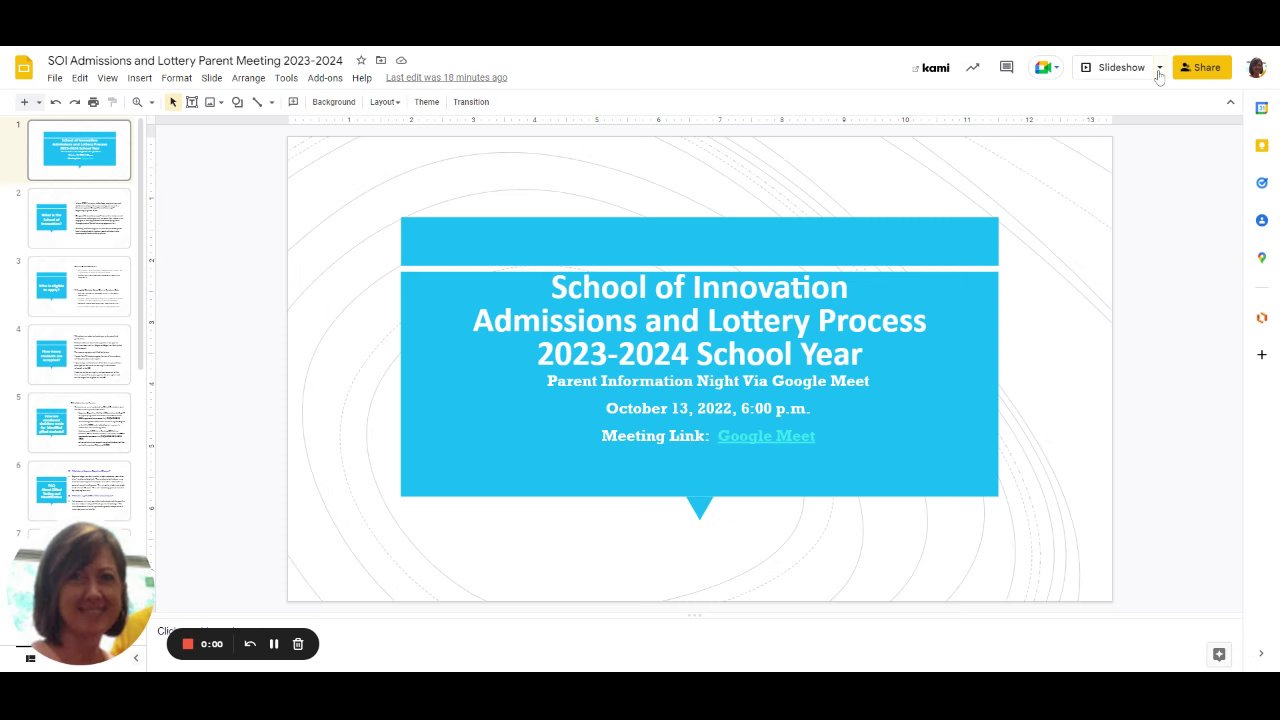Expand the Slideshow options arrow

pos(1160,68)
